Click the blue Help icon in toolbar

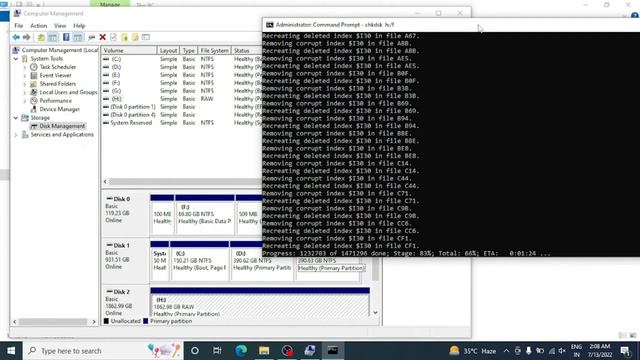pos(66,37)
